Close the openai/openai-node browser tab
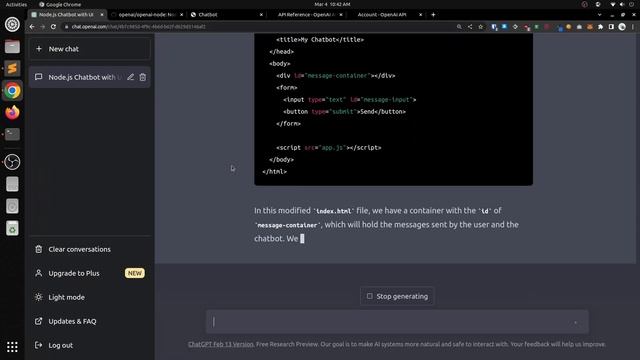Viewport: 640px width, 360px height. pyautogui.click(x=182, y=15)
